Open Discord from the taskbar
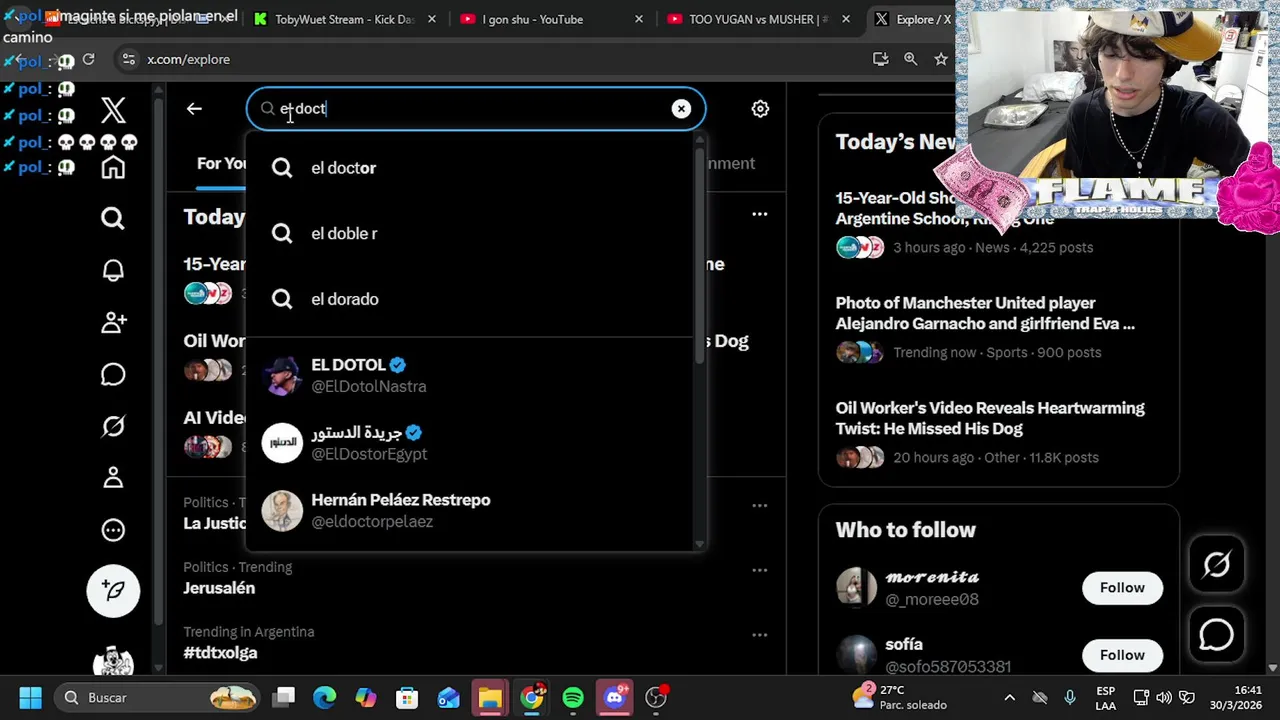Viewport: 1280px width, 720px height. coord(615,697)
